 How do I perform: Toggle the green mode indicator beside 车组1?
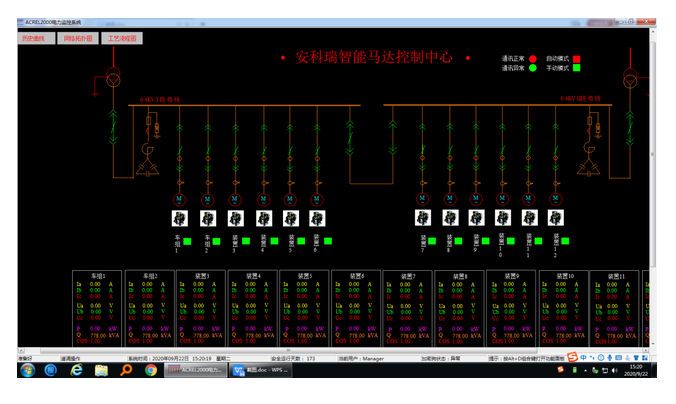187,241
